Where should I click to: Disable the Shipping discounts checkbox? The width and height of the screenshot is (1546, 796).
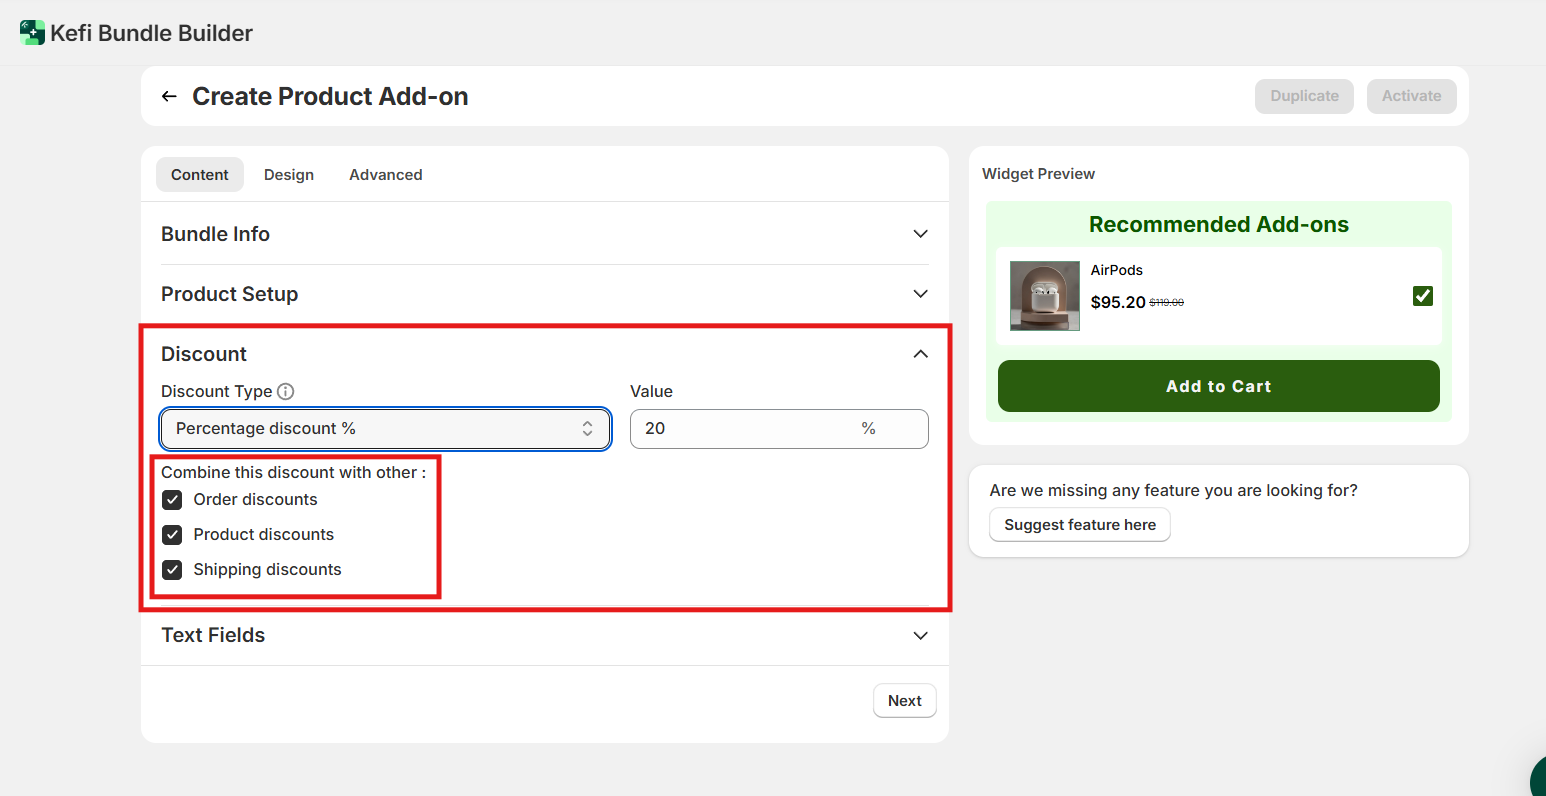click(x=173, y=570)
